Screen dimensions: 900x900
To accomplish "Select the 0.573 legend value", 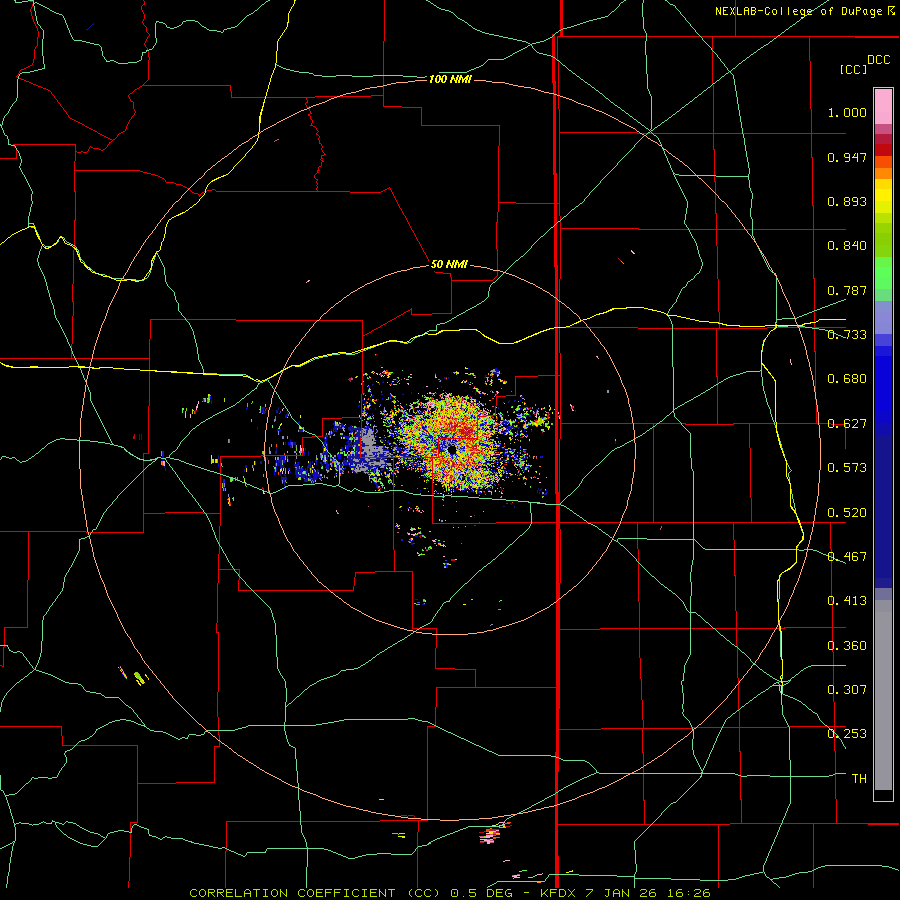I will point(847,468).
